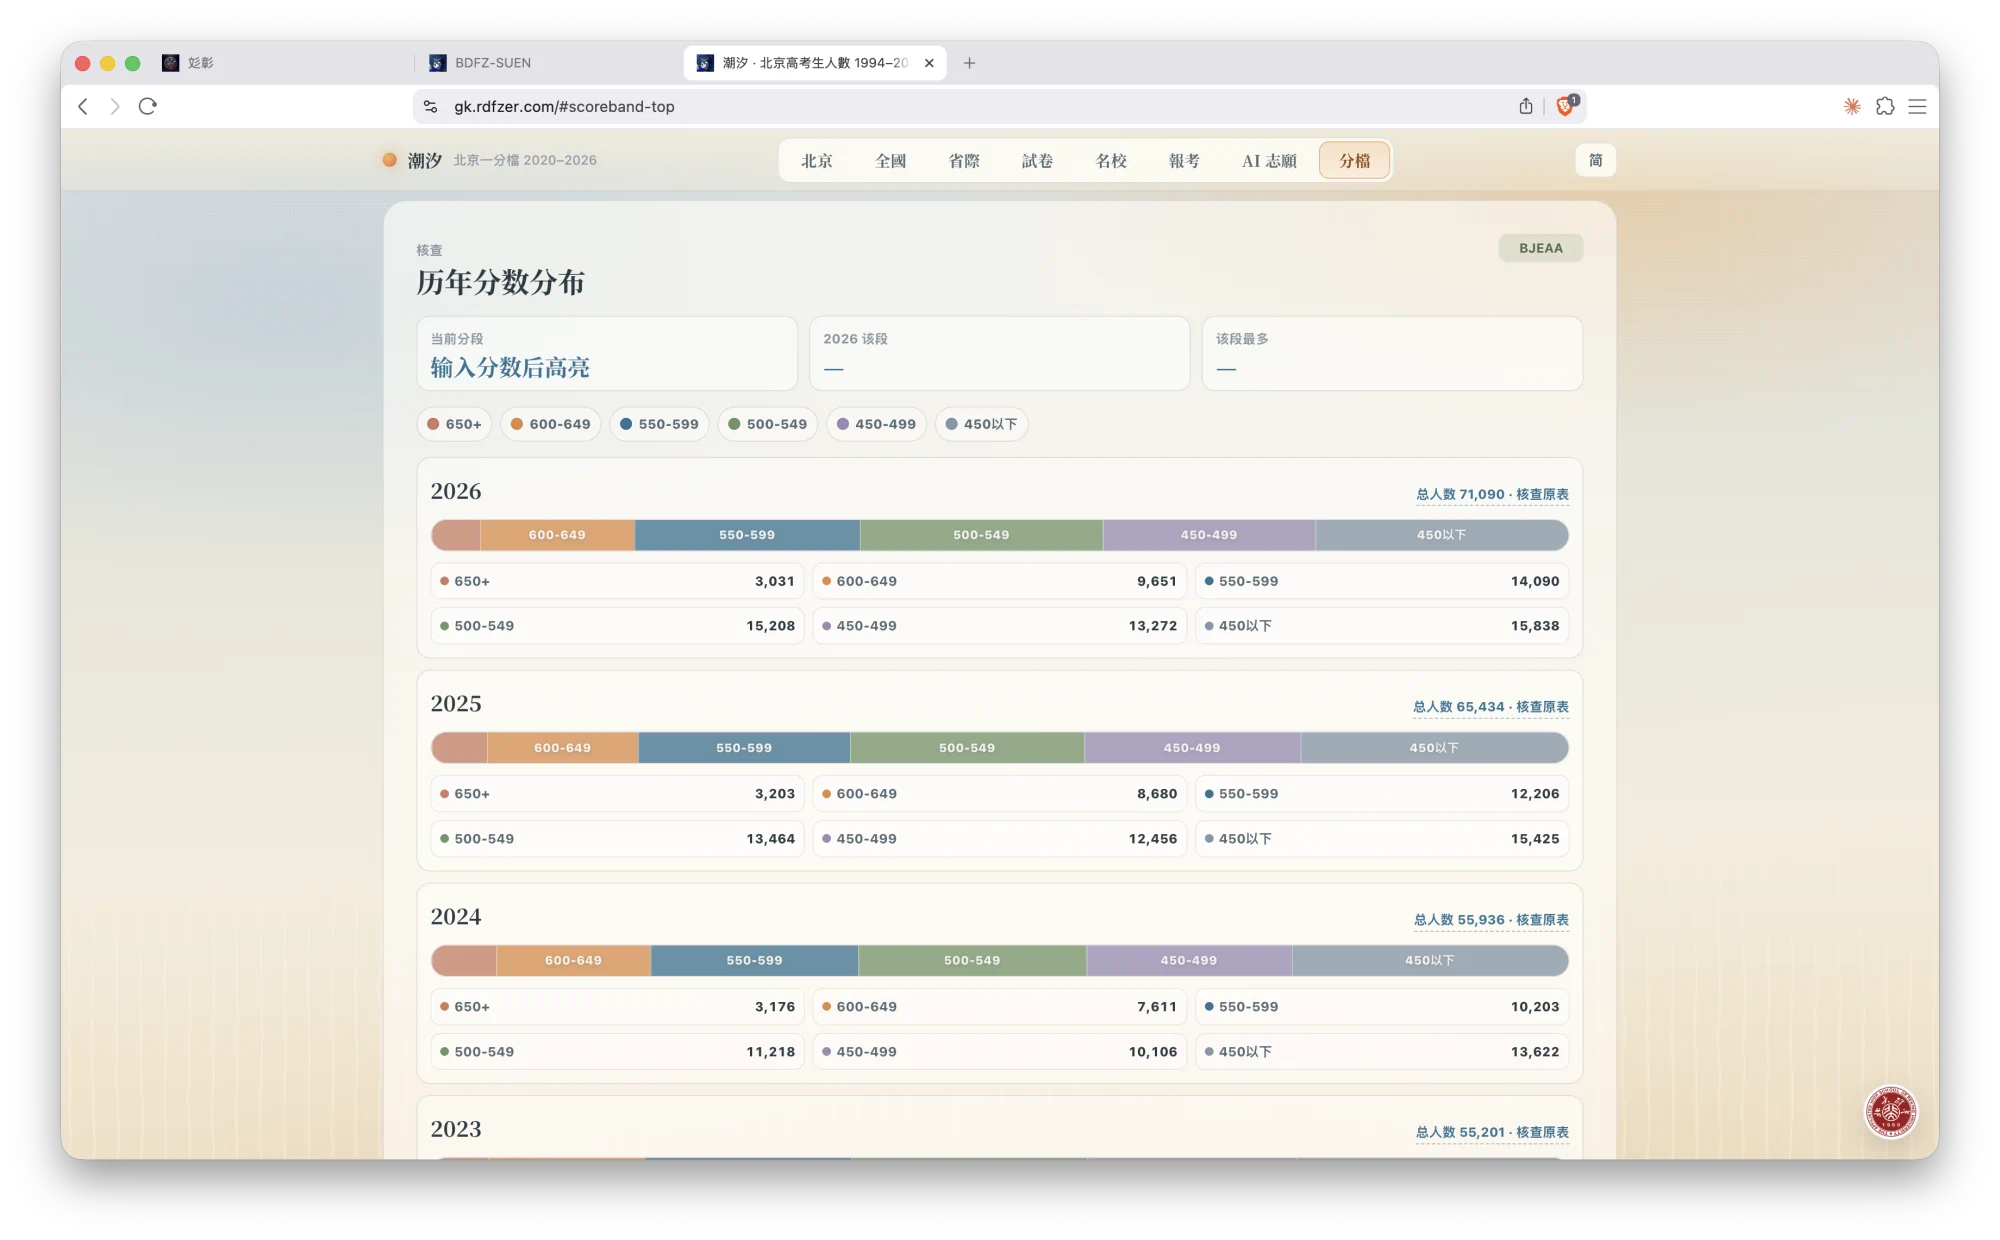Open site info icon in address bar
The width and height of the screenshot is (2000, 1240).
click(x=430, y=106)
